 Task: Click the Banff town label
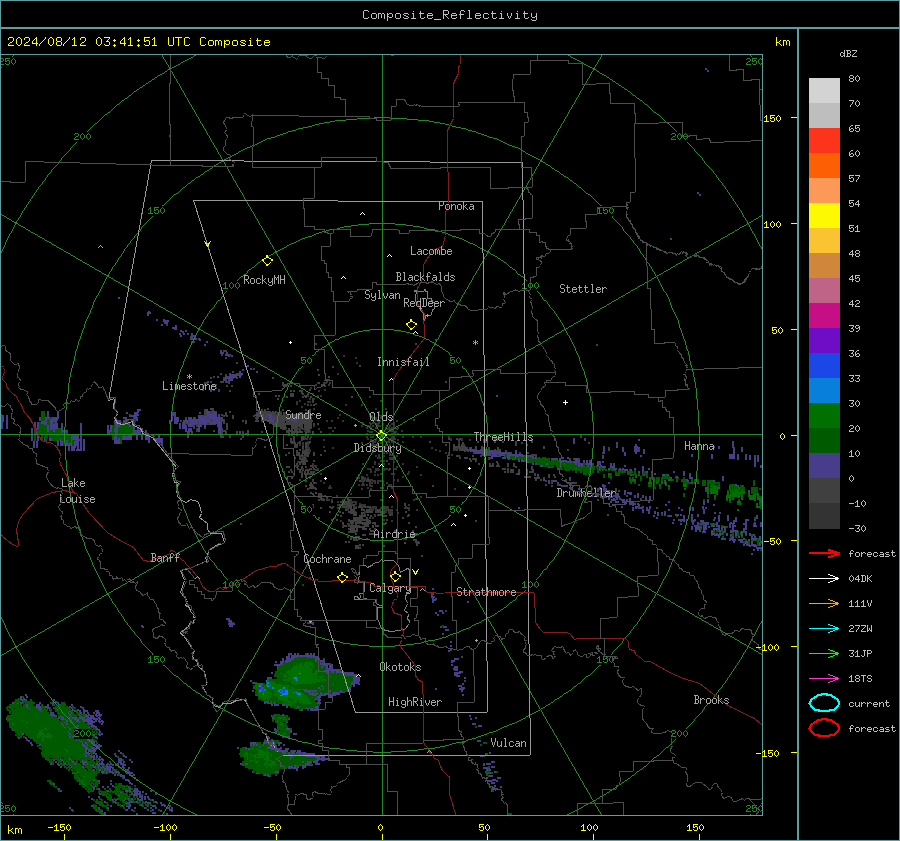coord(165,557)
